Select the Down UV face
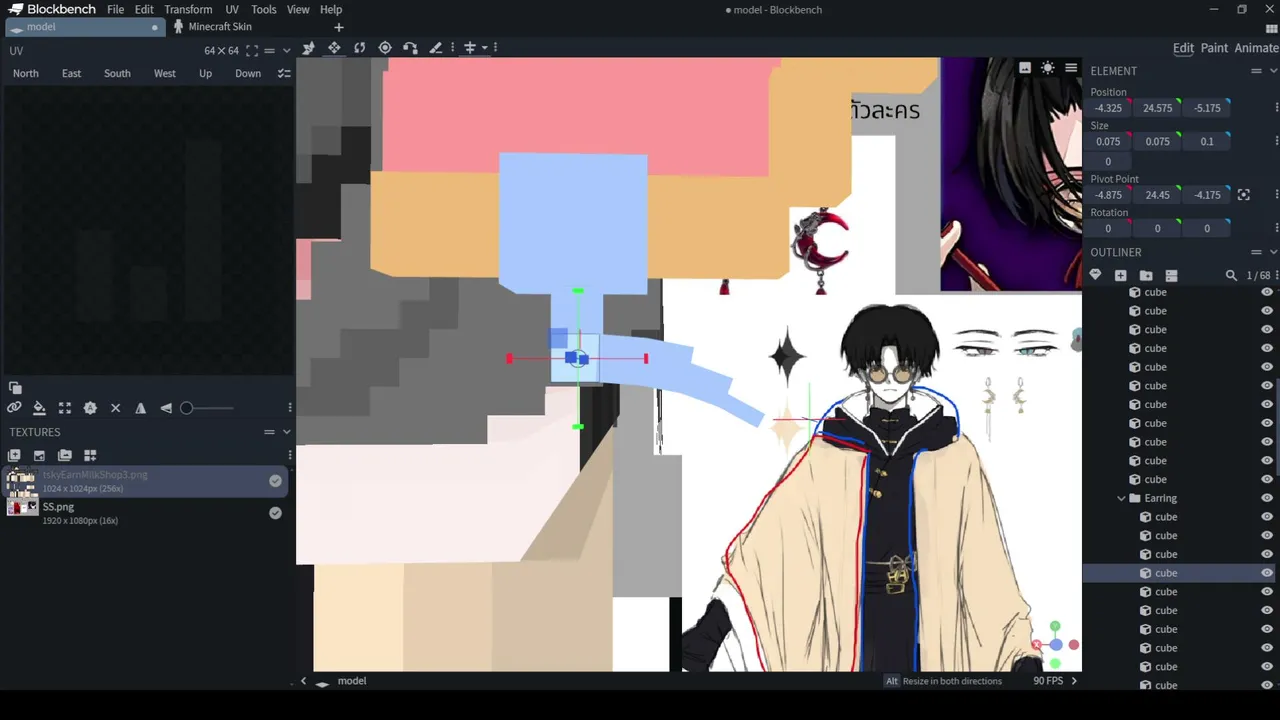 (248, 73)
